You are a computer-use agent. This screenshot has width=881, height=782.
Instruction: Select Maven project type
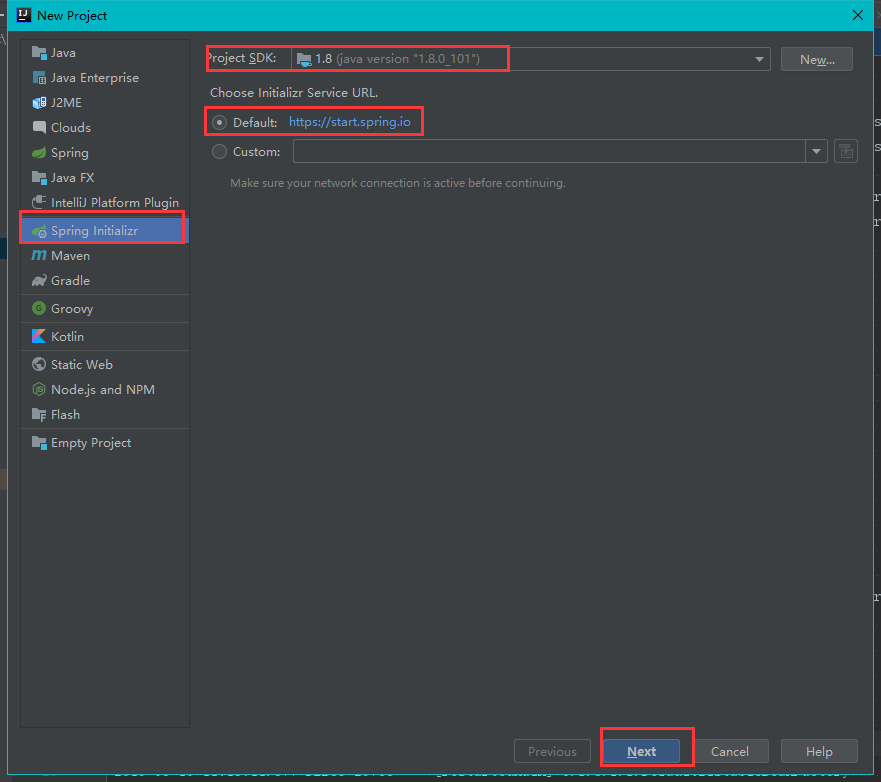coord(105,256)
